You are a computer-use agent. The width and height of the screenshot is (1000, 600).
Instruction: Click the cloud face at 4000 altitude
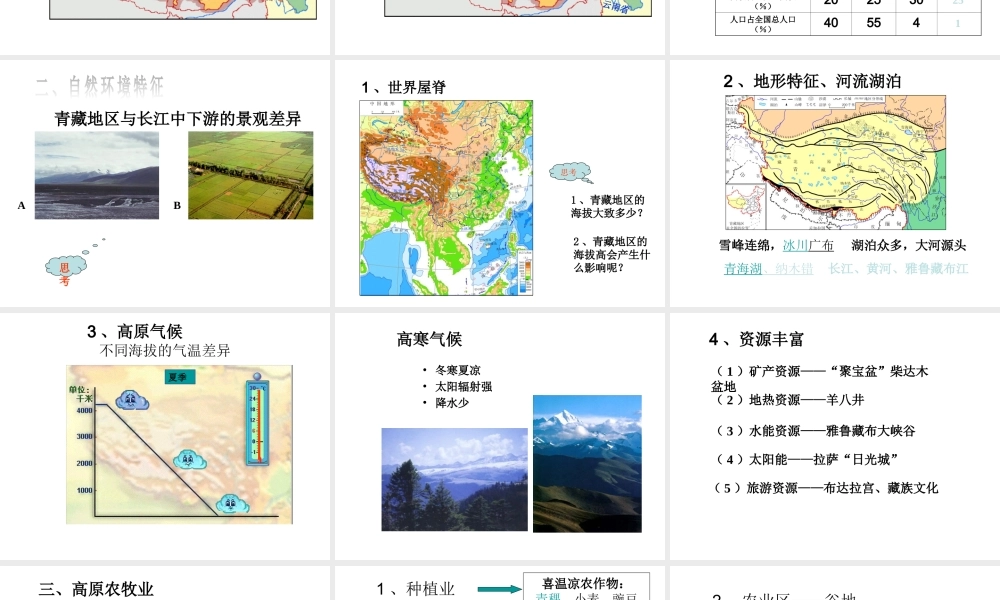(x=132, y=400)
